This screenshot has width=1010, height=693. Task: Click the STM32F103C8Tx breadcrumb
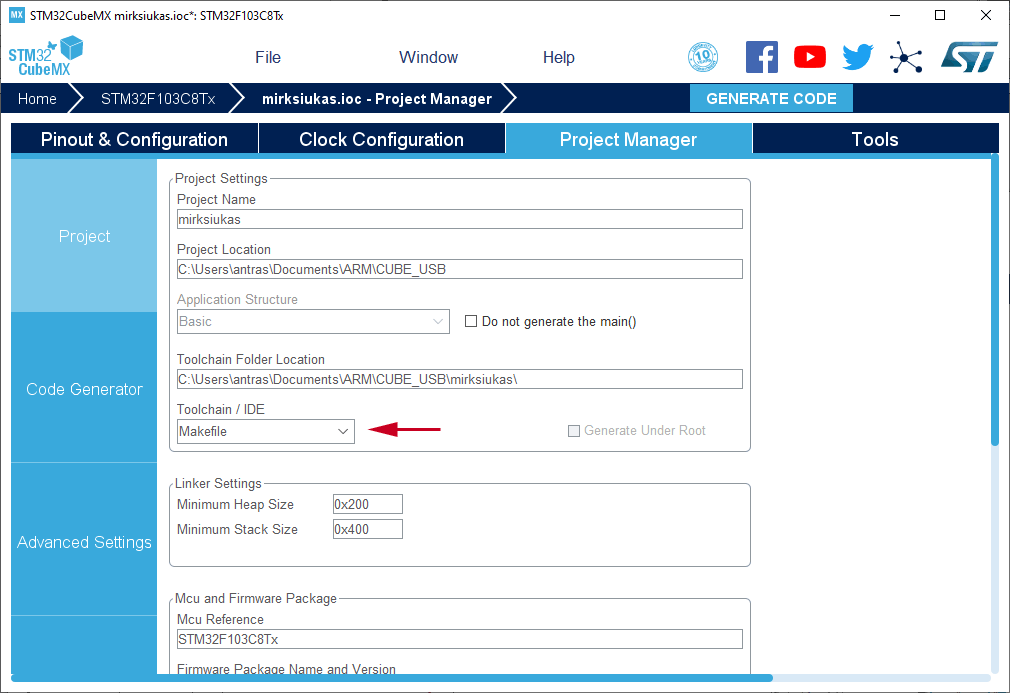pos(158,99)
